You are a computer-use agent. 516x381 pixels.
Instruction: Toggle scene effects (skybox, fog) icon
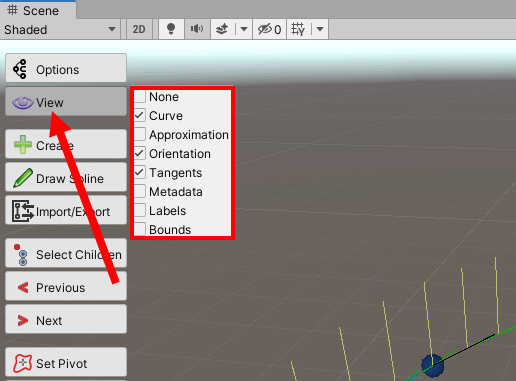pyautogui.click(x=222, y=29)
